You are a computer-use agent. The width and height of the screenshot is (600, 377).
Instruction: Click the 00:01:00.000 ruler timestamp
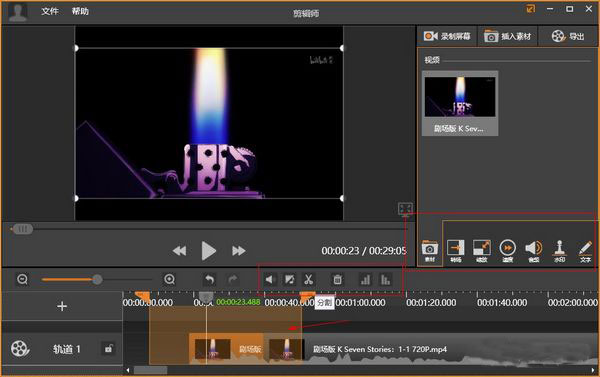pos(360,302)
